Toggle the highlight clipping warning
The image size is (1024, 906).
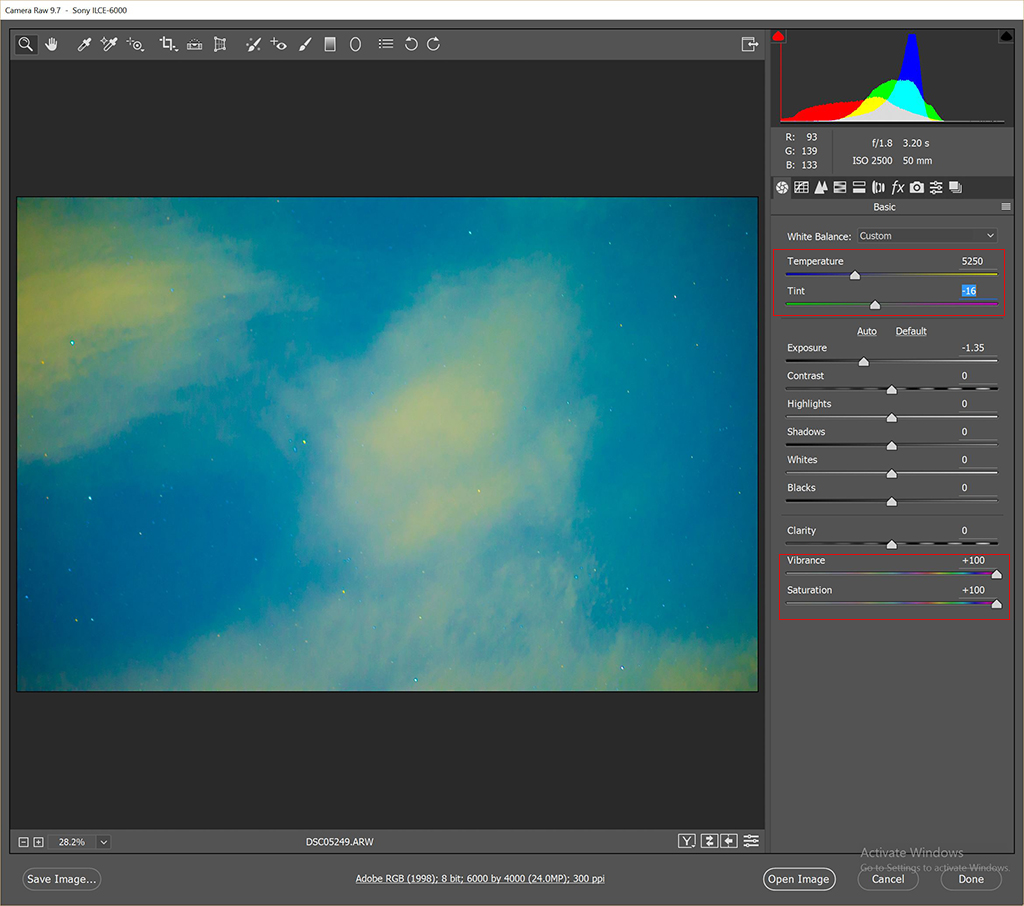tap(1005, 37)
